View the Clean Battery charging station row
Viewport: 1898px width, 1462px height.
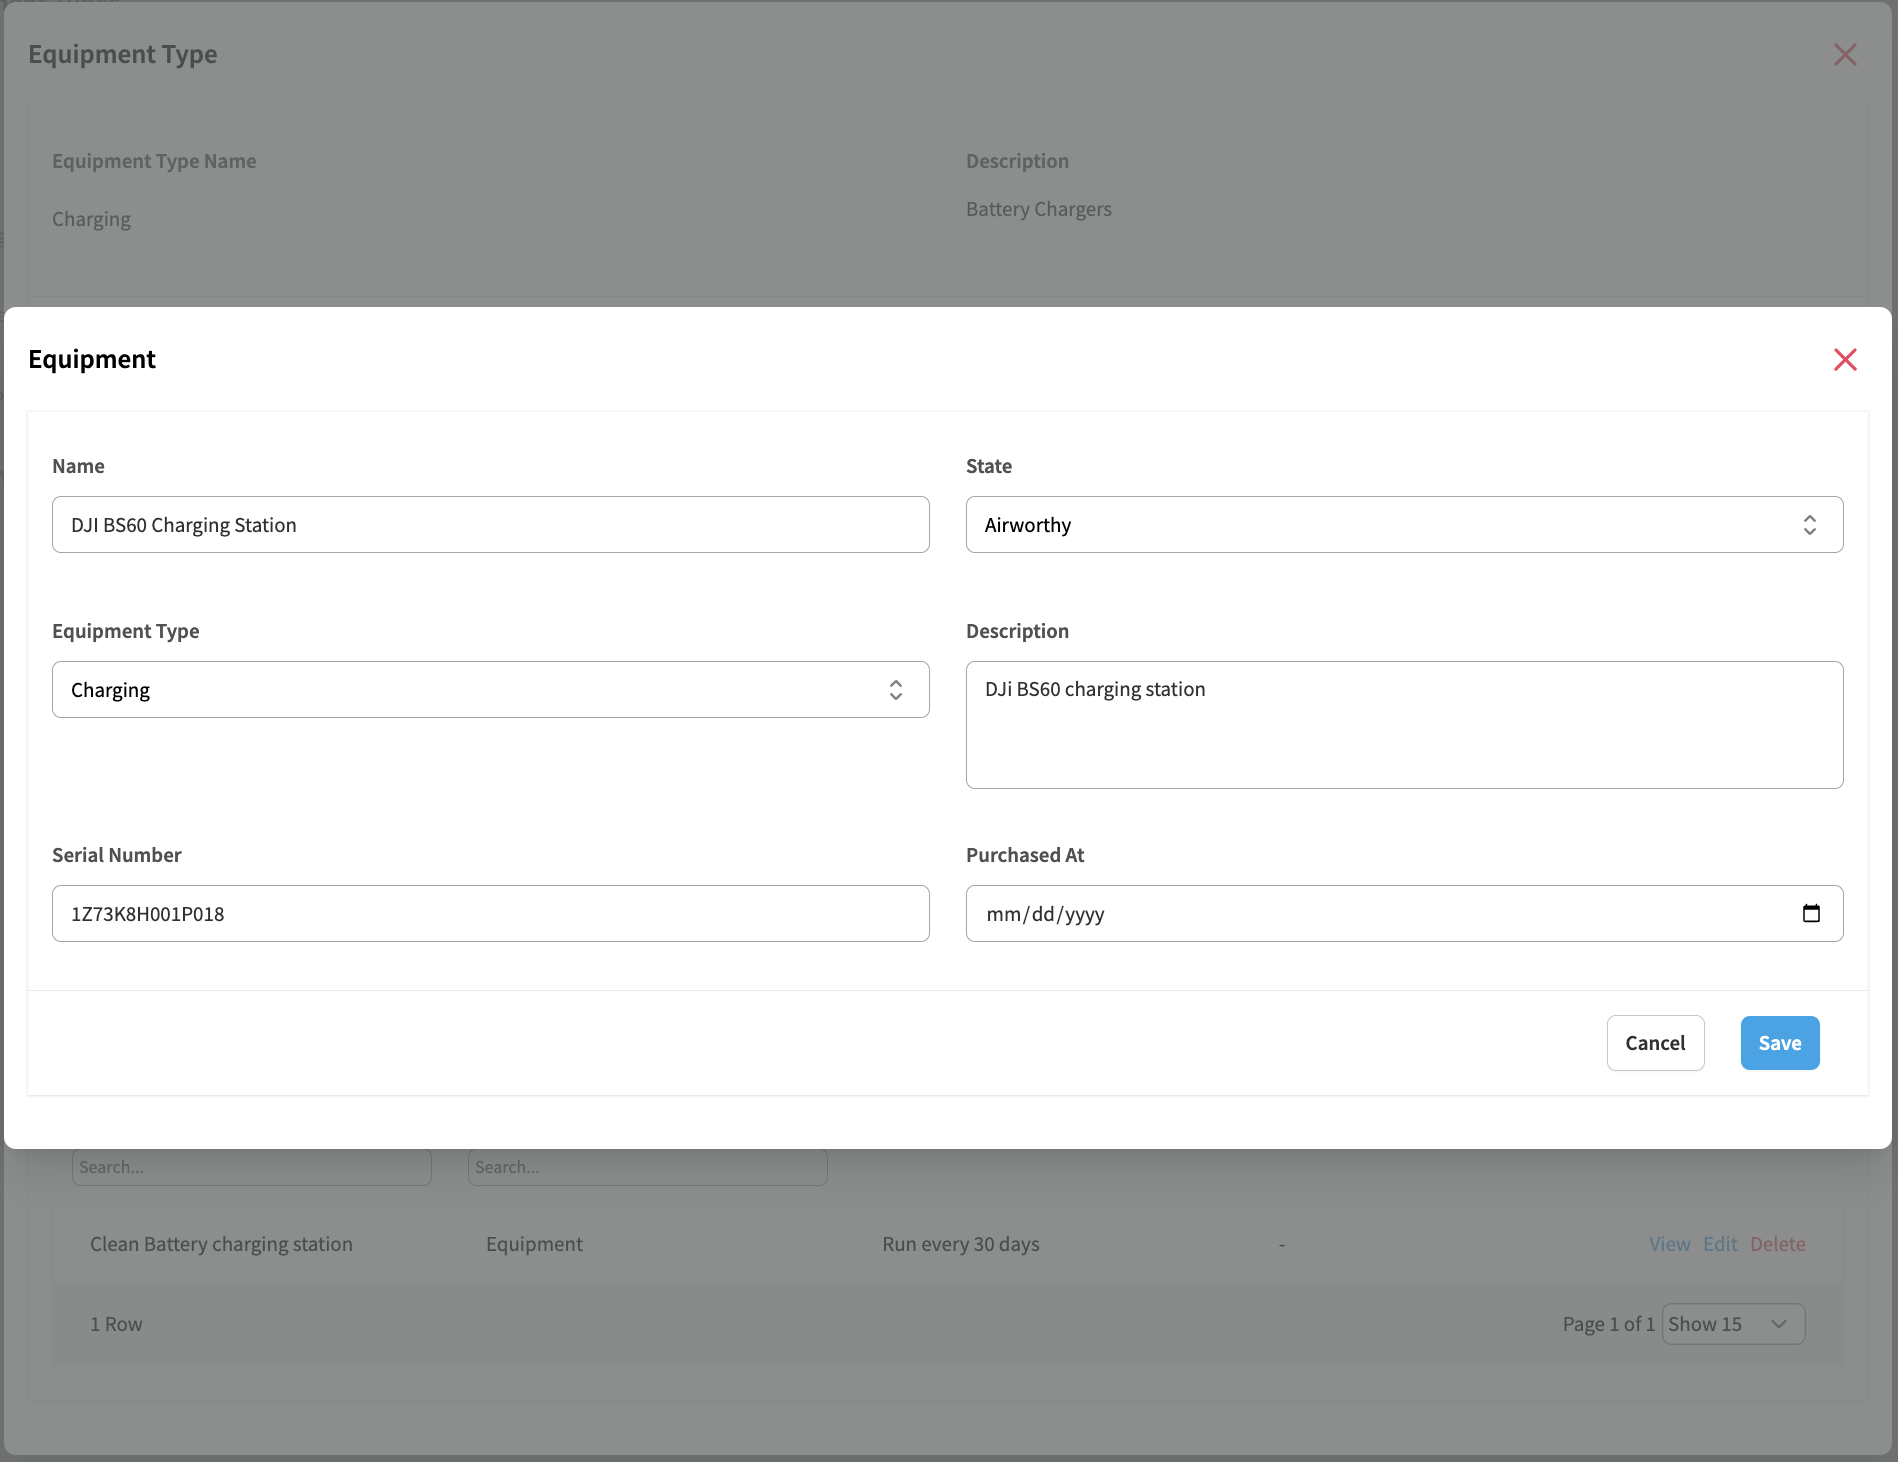[1669, 1244]
